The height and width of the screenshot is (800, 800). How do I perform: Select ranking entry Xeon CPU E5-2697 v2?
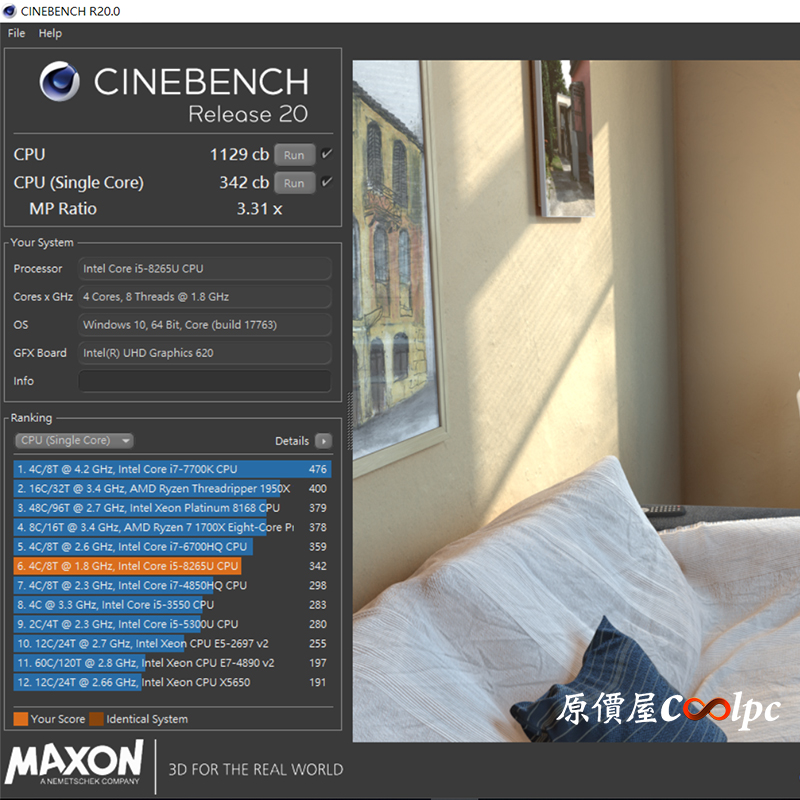(172, 643)
